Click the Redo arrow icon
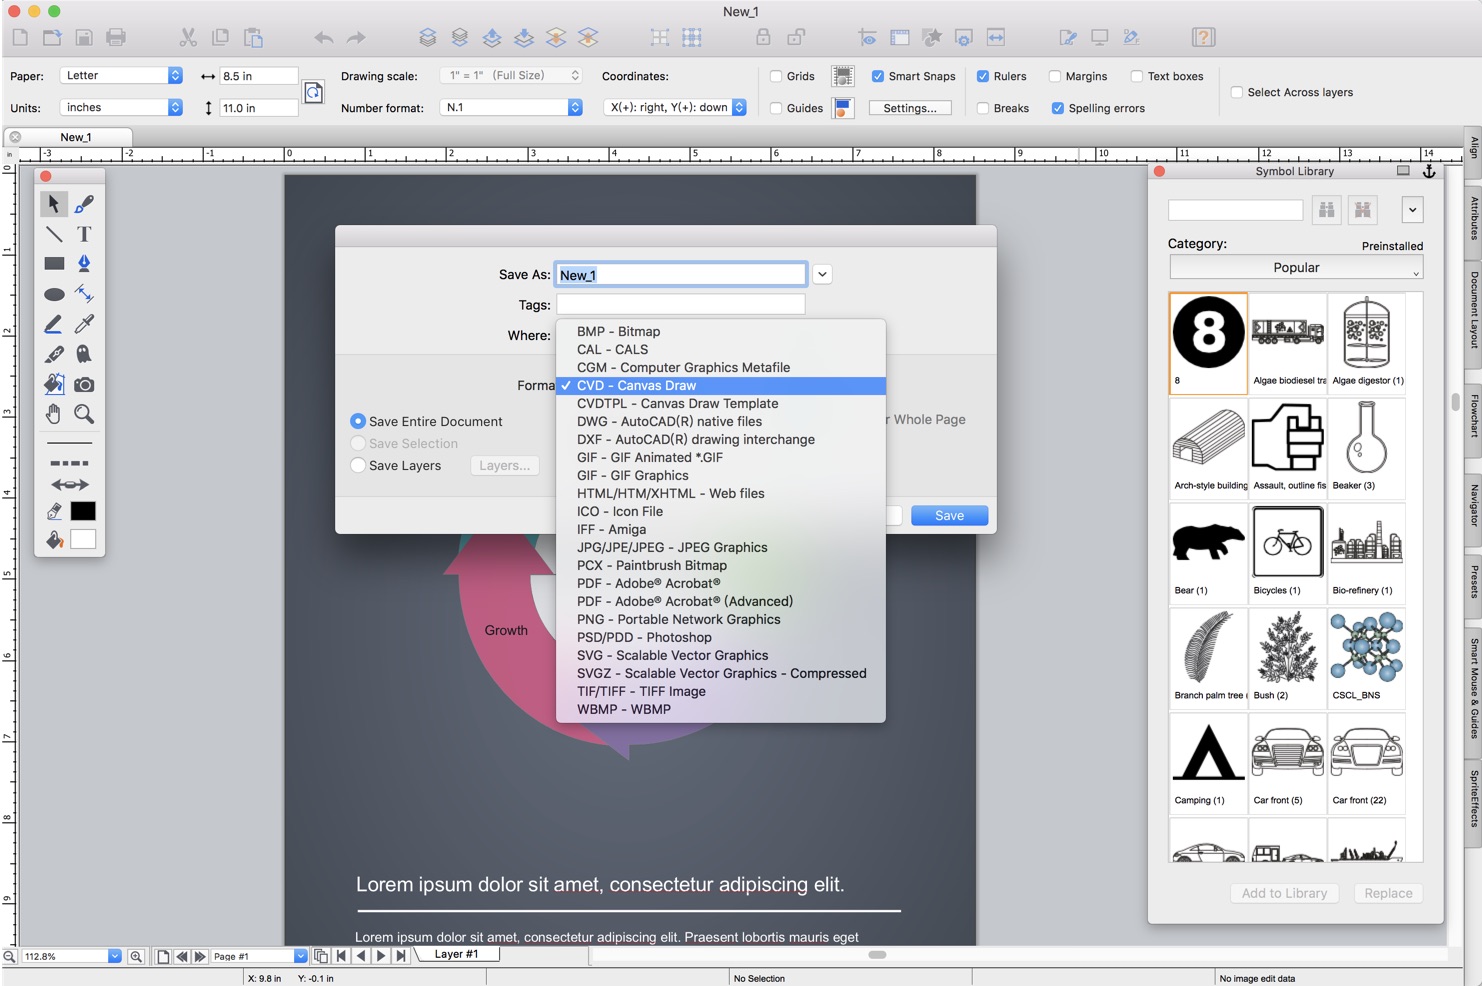The height and width of the screenshot is (986, 1482). point(356,38)
